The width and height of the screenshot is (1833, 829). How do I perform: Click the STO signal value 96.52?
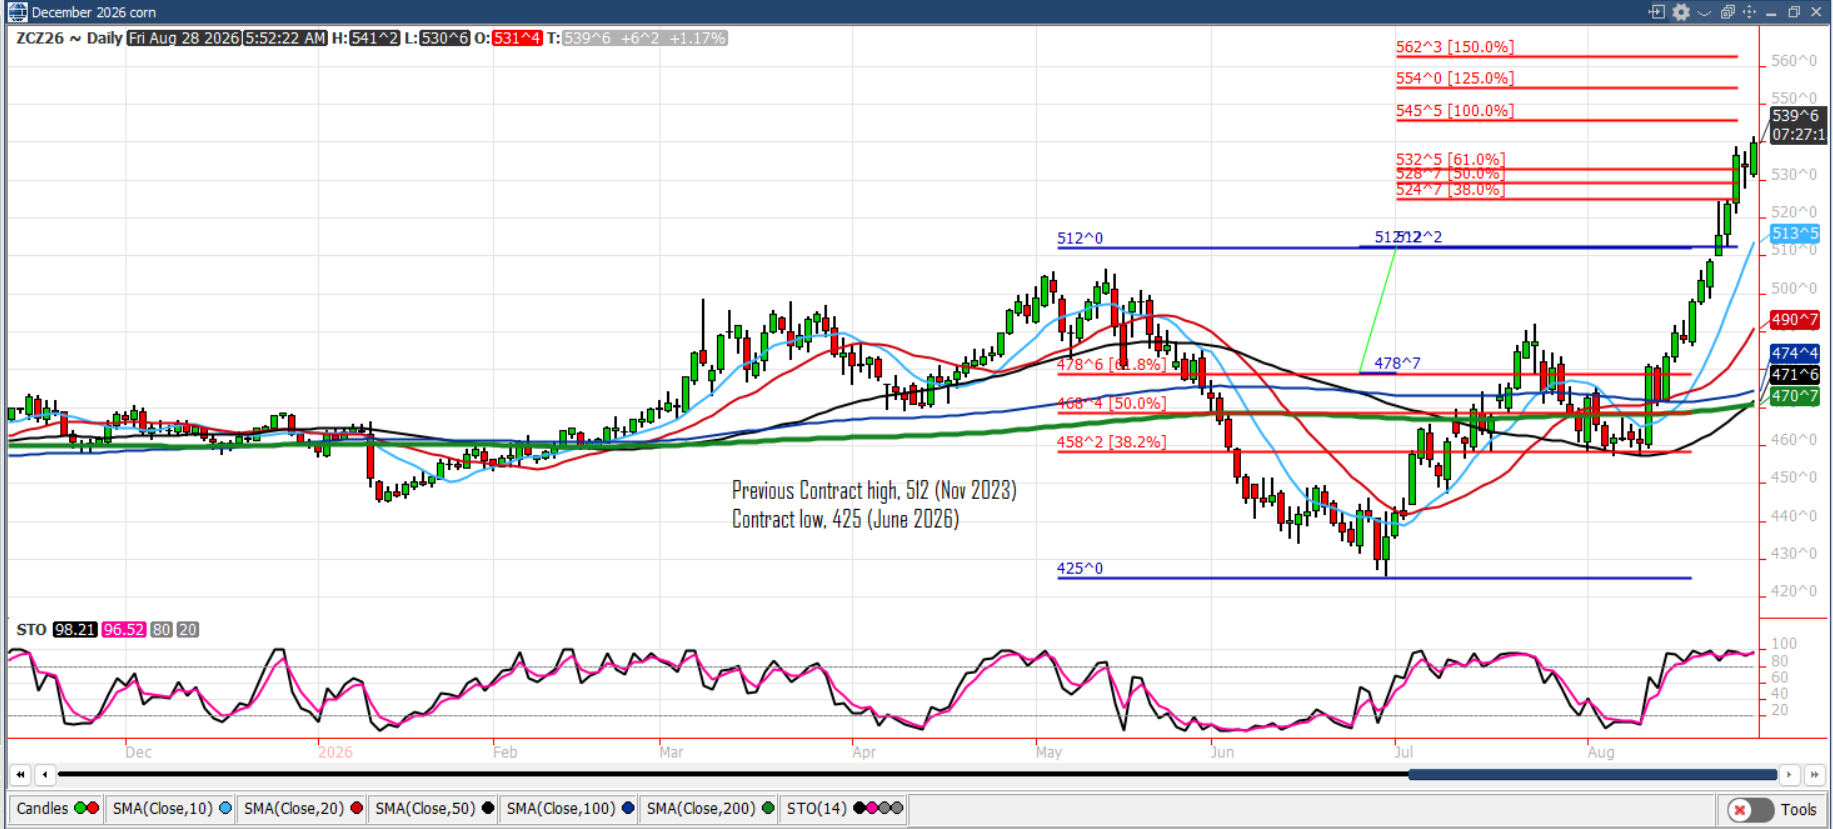[x=124, y=630]
